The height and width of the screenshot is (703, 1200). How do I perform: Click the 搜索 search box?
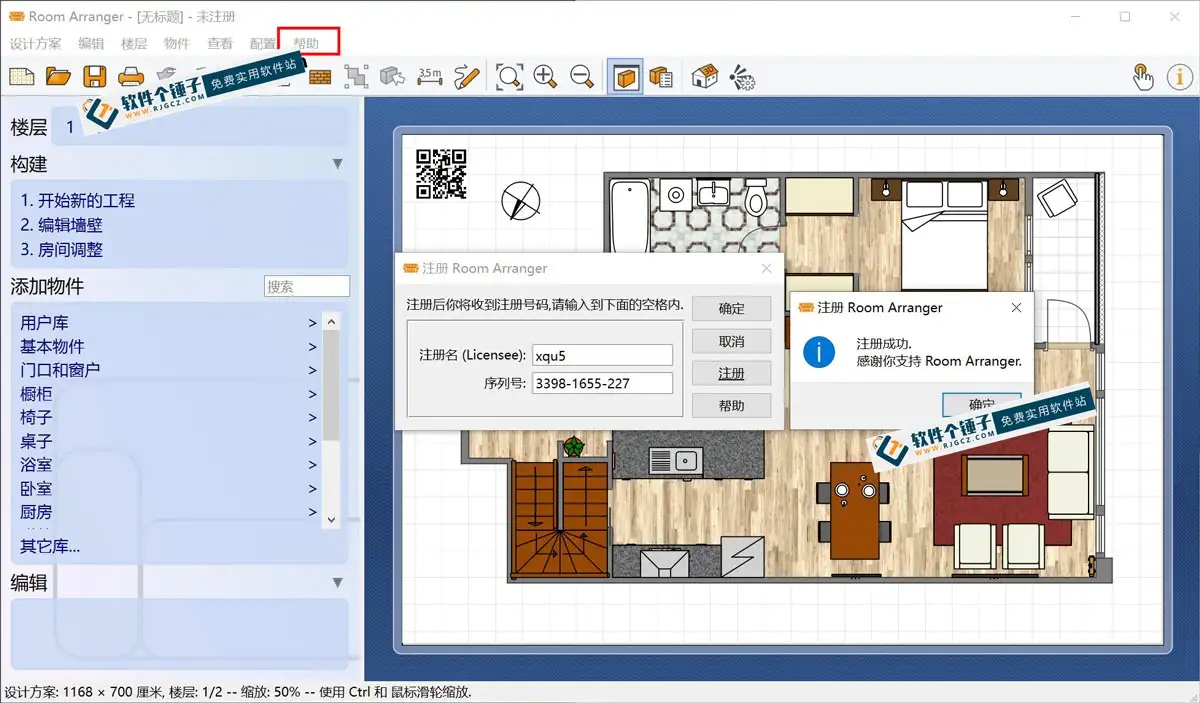tap(307, 286)
